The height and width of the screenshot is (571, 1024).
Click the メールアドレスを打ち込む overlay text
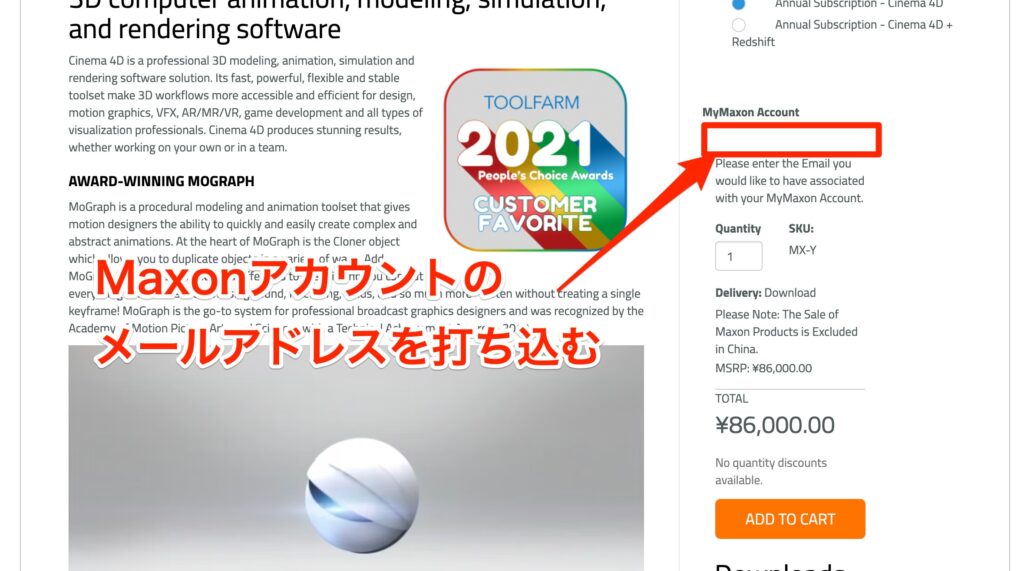coord(347,346)
